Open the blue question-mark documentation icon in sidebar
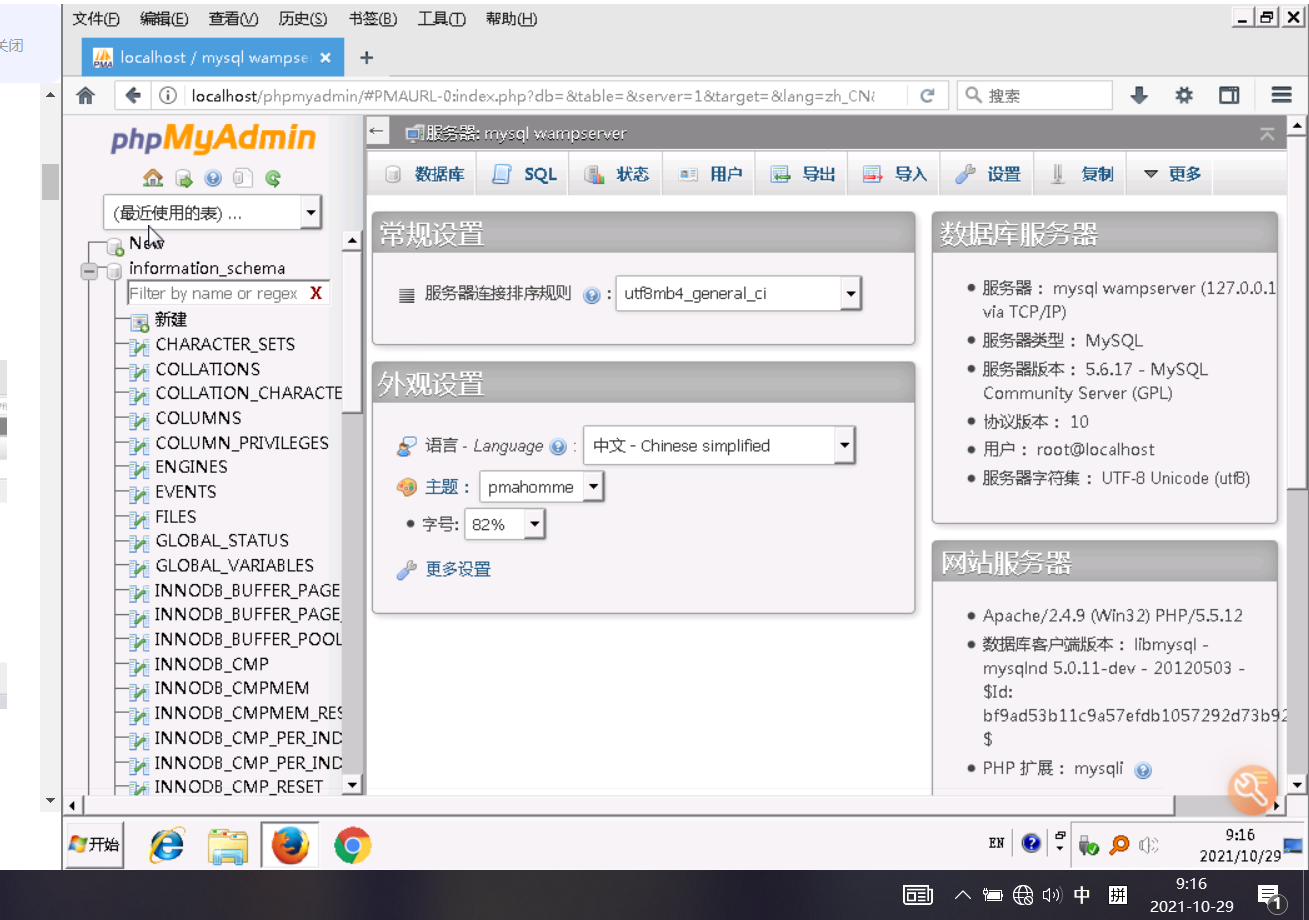Image resolution: width=1309 pixels, height=920 pixels. [213, 178]
